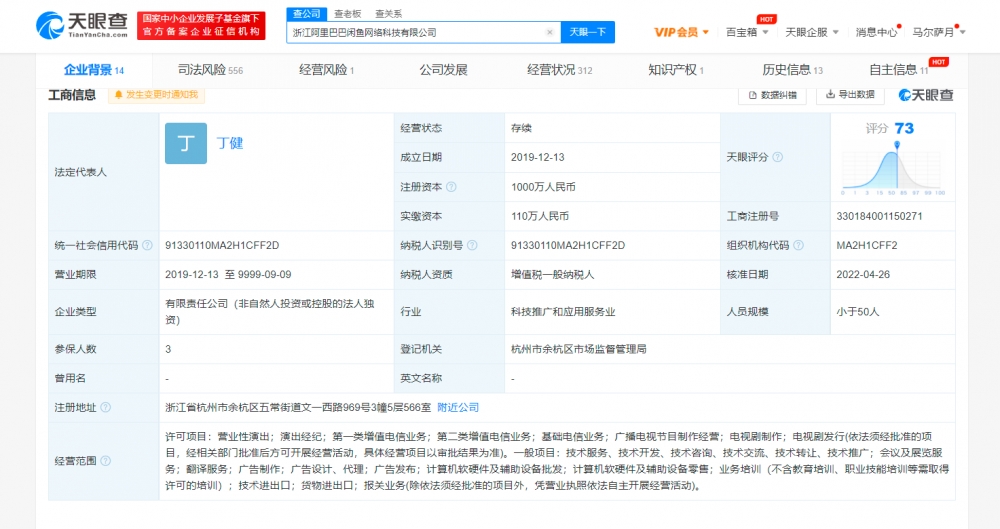1000x529 pixels.
Task: Click the 数据纠错 button
Action: click(772, 95)
